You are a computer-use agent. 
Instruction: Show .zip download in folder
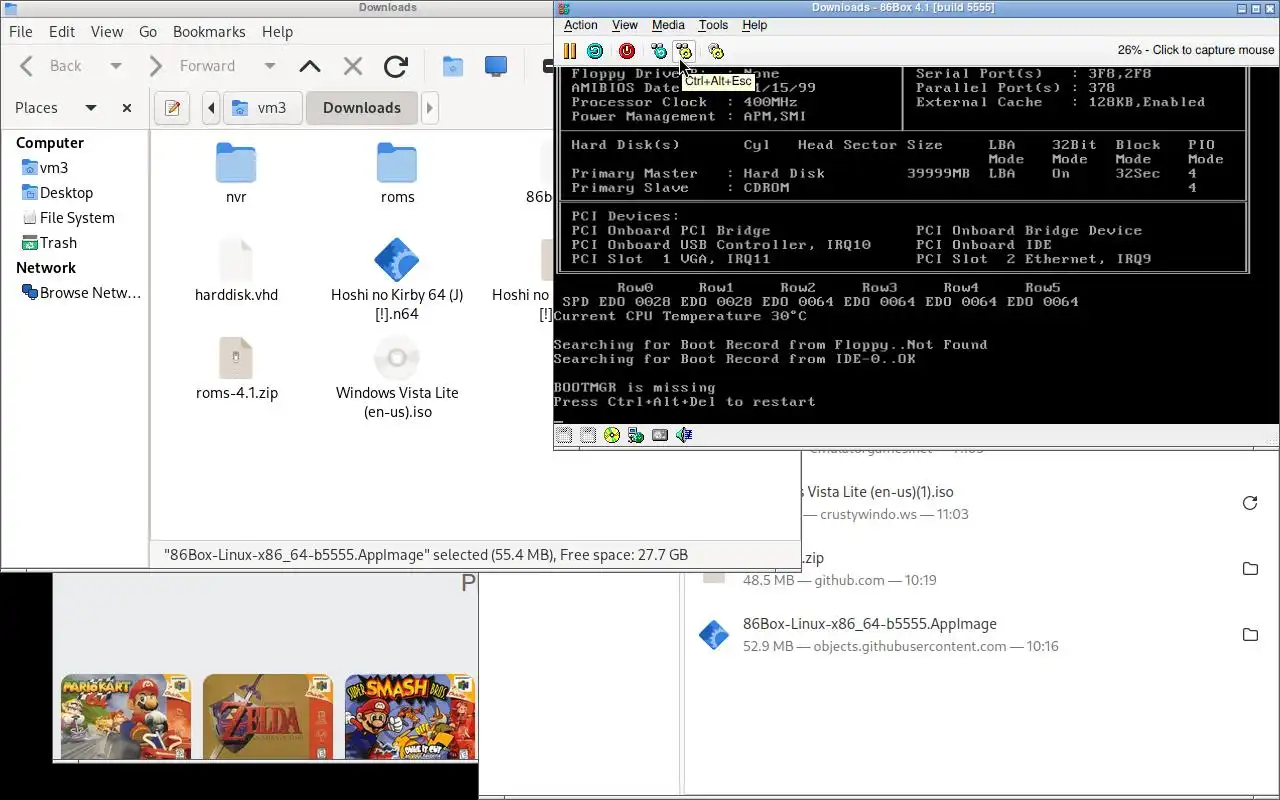[x=1250, y=569]
